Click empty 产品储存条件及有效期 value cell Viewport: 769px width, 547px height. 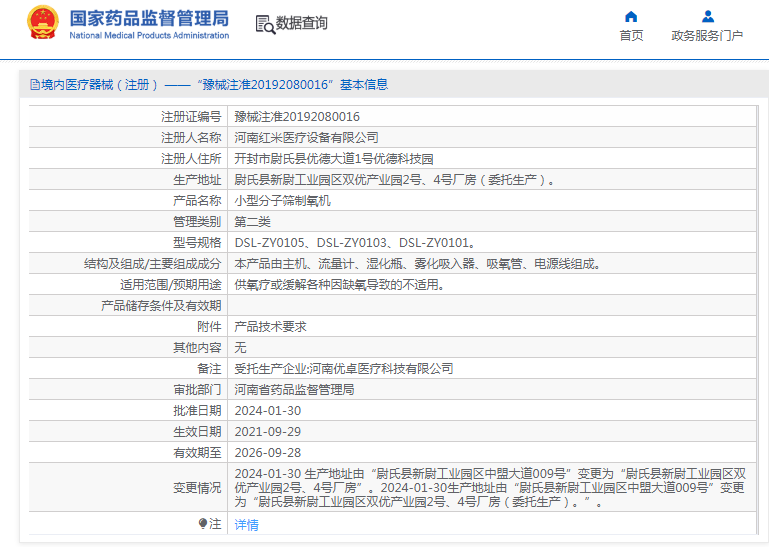point(492,306)
